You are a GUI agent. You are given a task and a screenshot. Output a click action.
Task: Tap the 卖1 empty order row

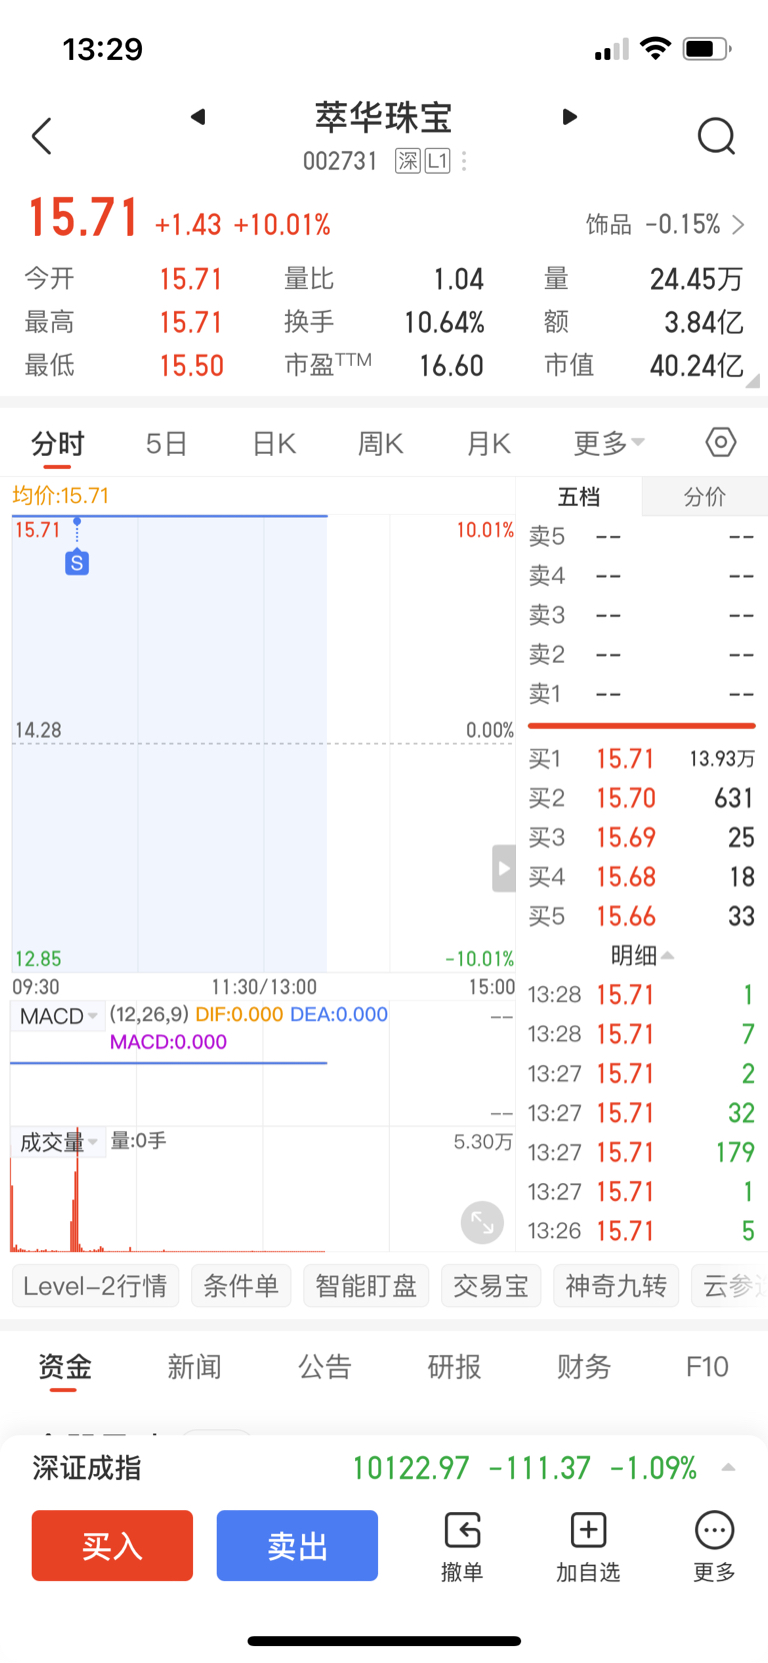641,694
